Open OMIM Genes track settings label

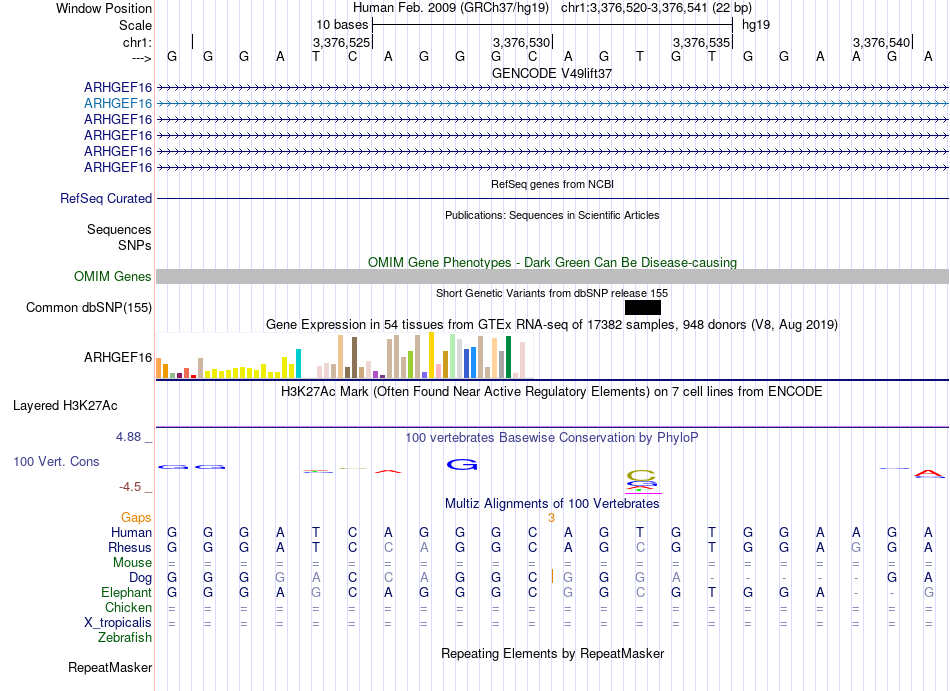113,277
